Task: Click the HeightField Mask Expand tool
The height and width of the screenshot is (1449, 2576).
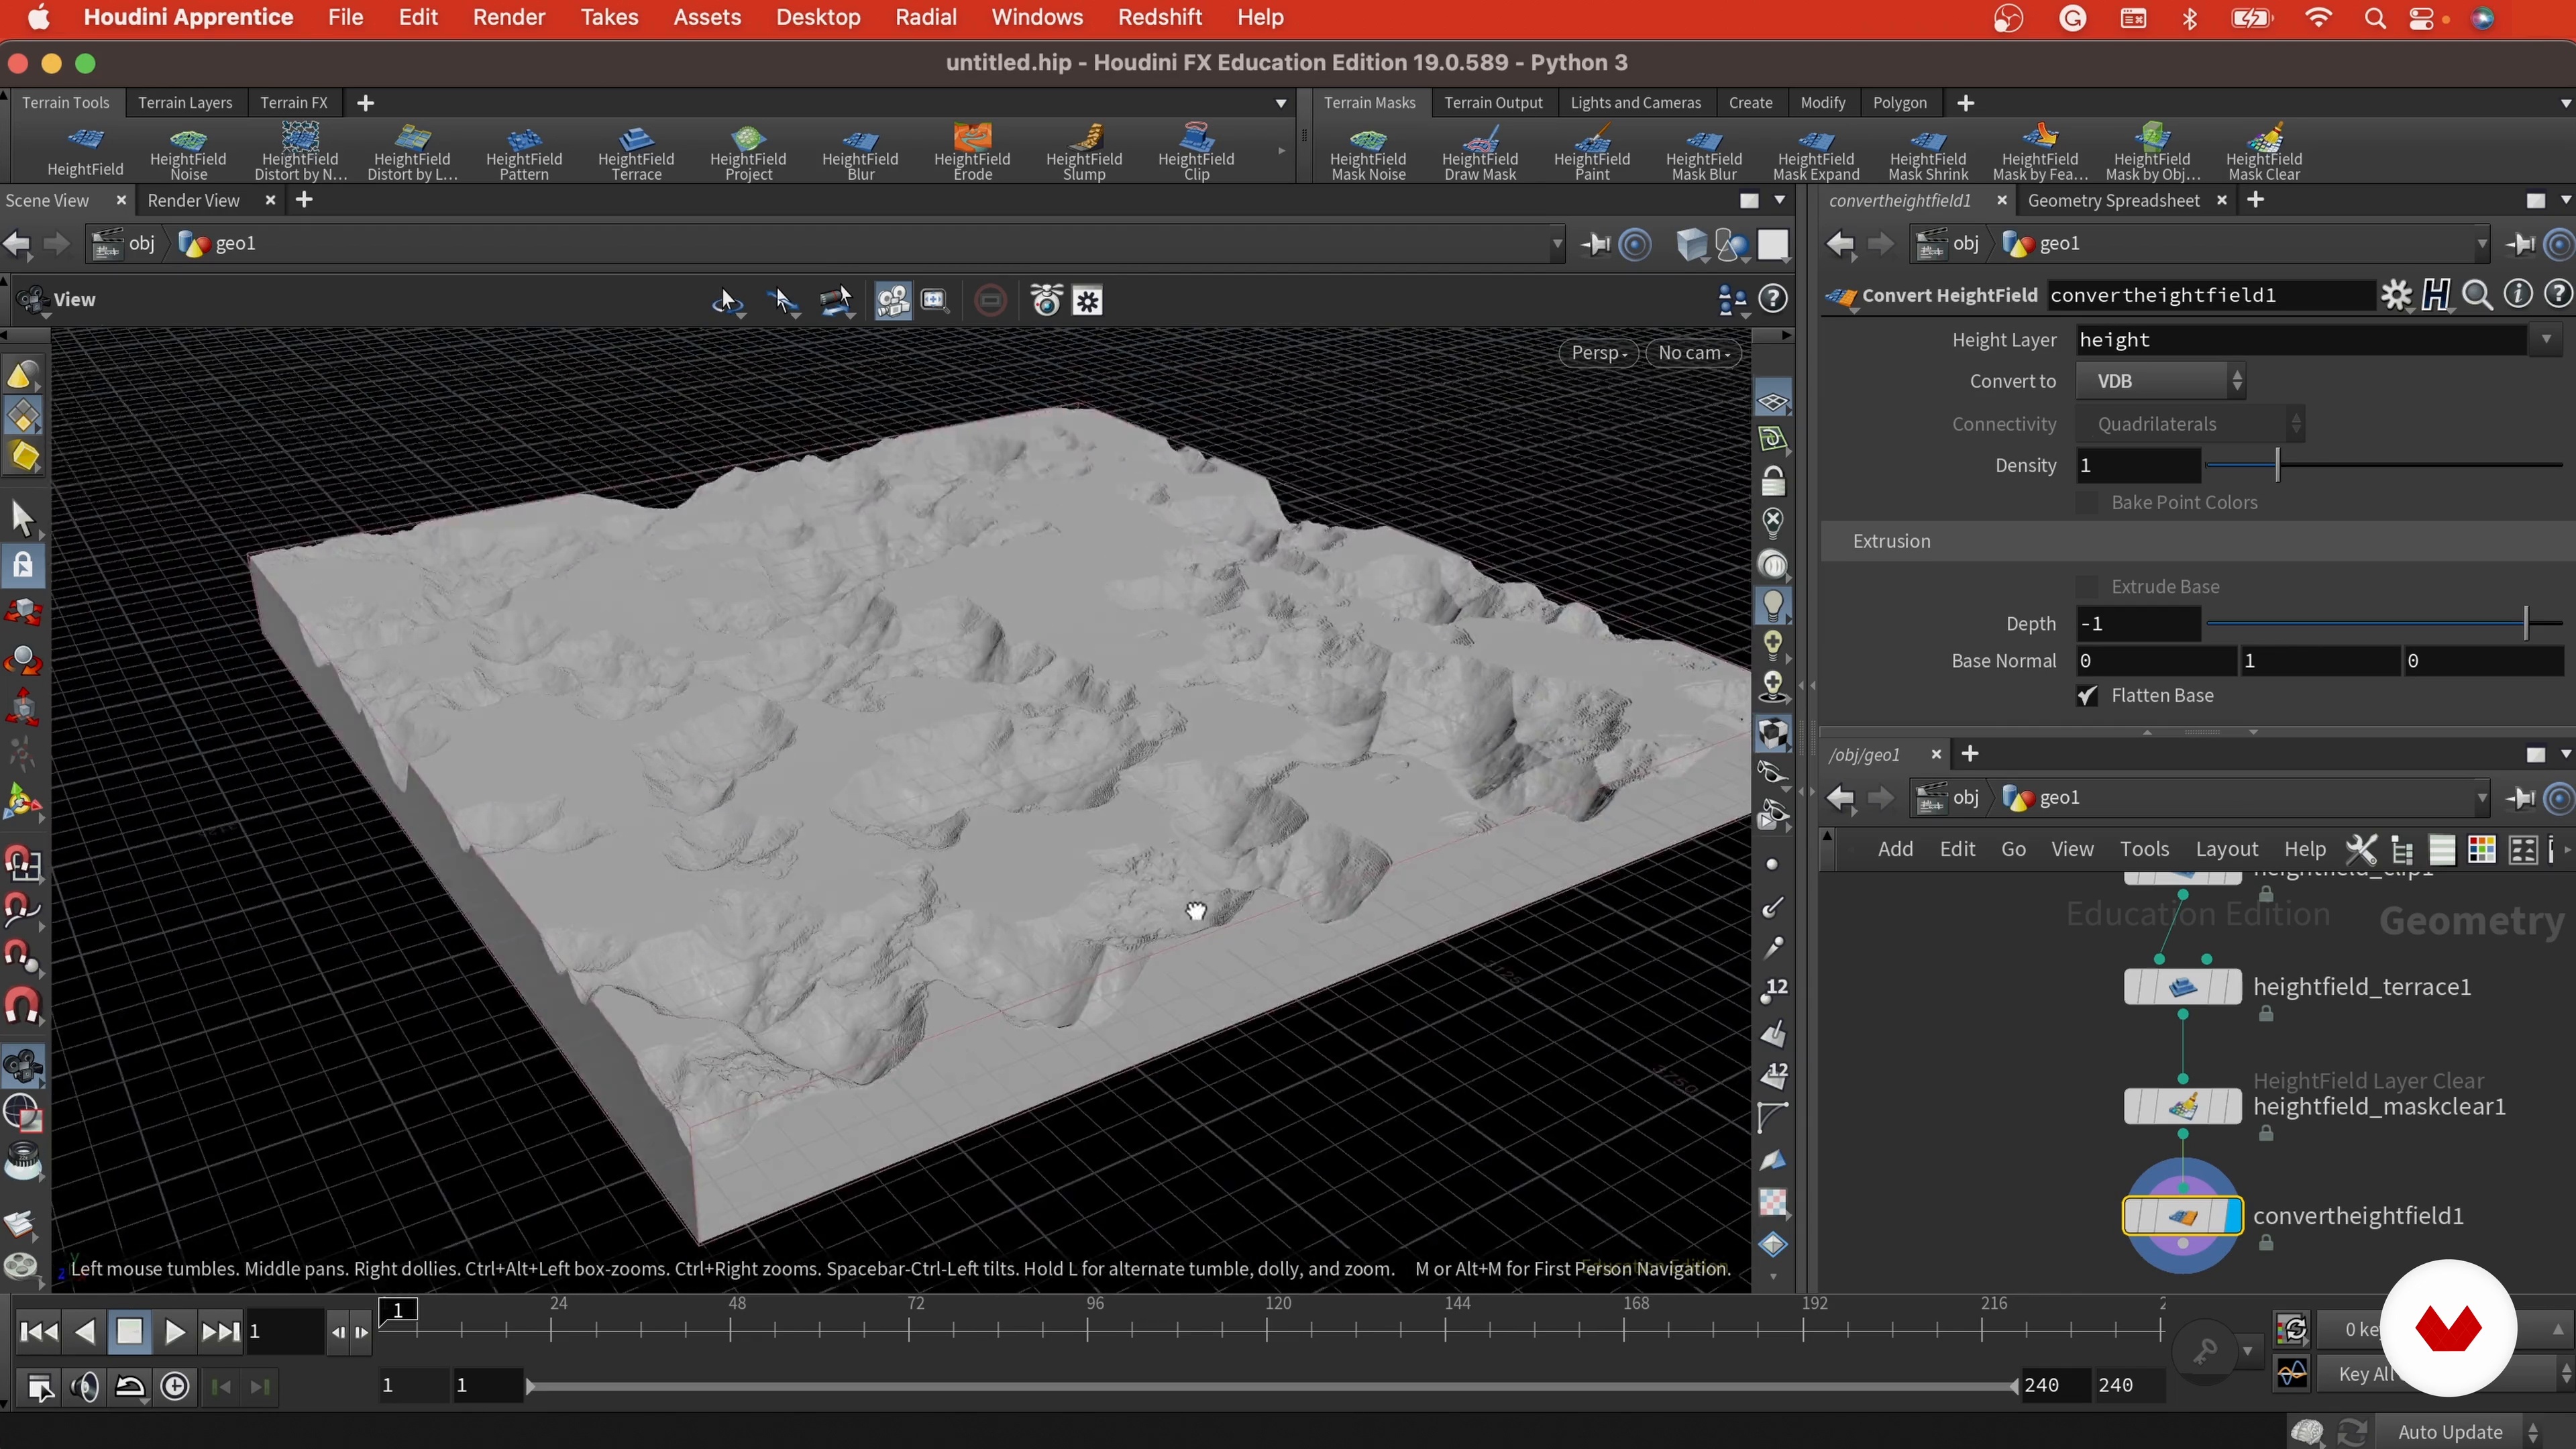Action: pos(1816,152)
